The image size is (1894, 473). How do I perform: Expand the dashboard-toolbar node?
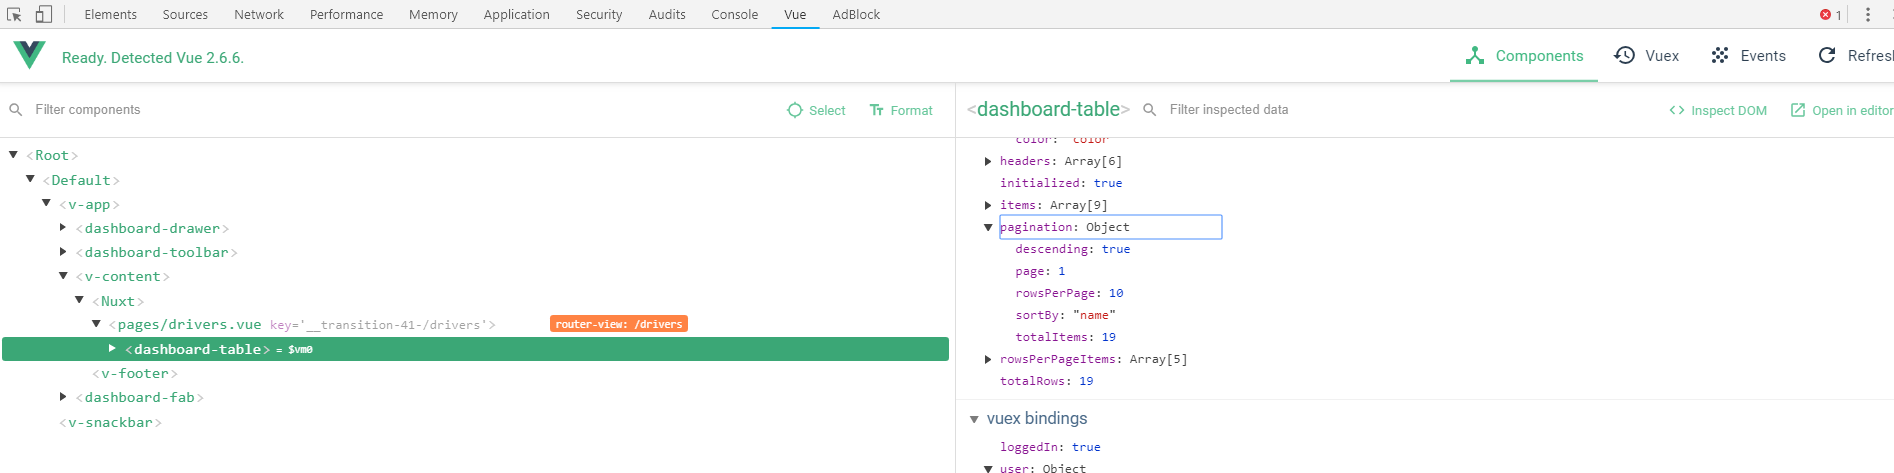point(63,252)
